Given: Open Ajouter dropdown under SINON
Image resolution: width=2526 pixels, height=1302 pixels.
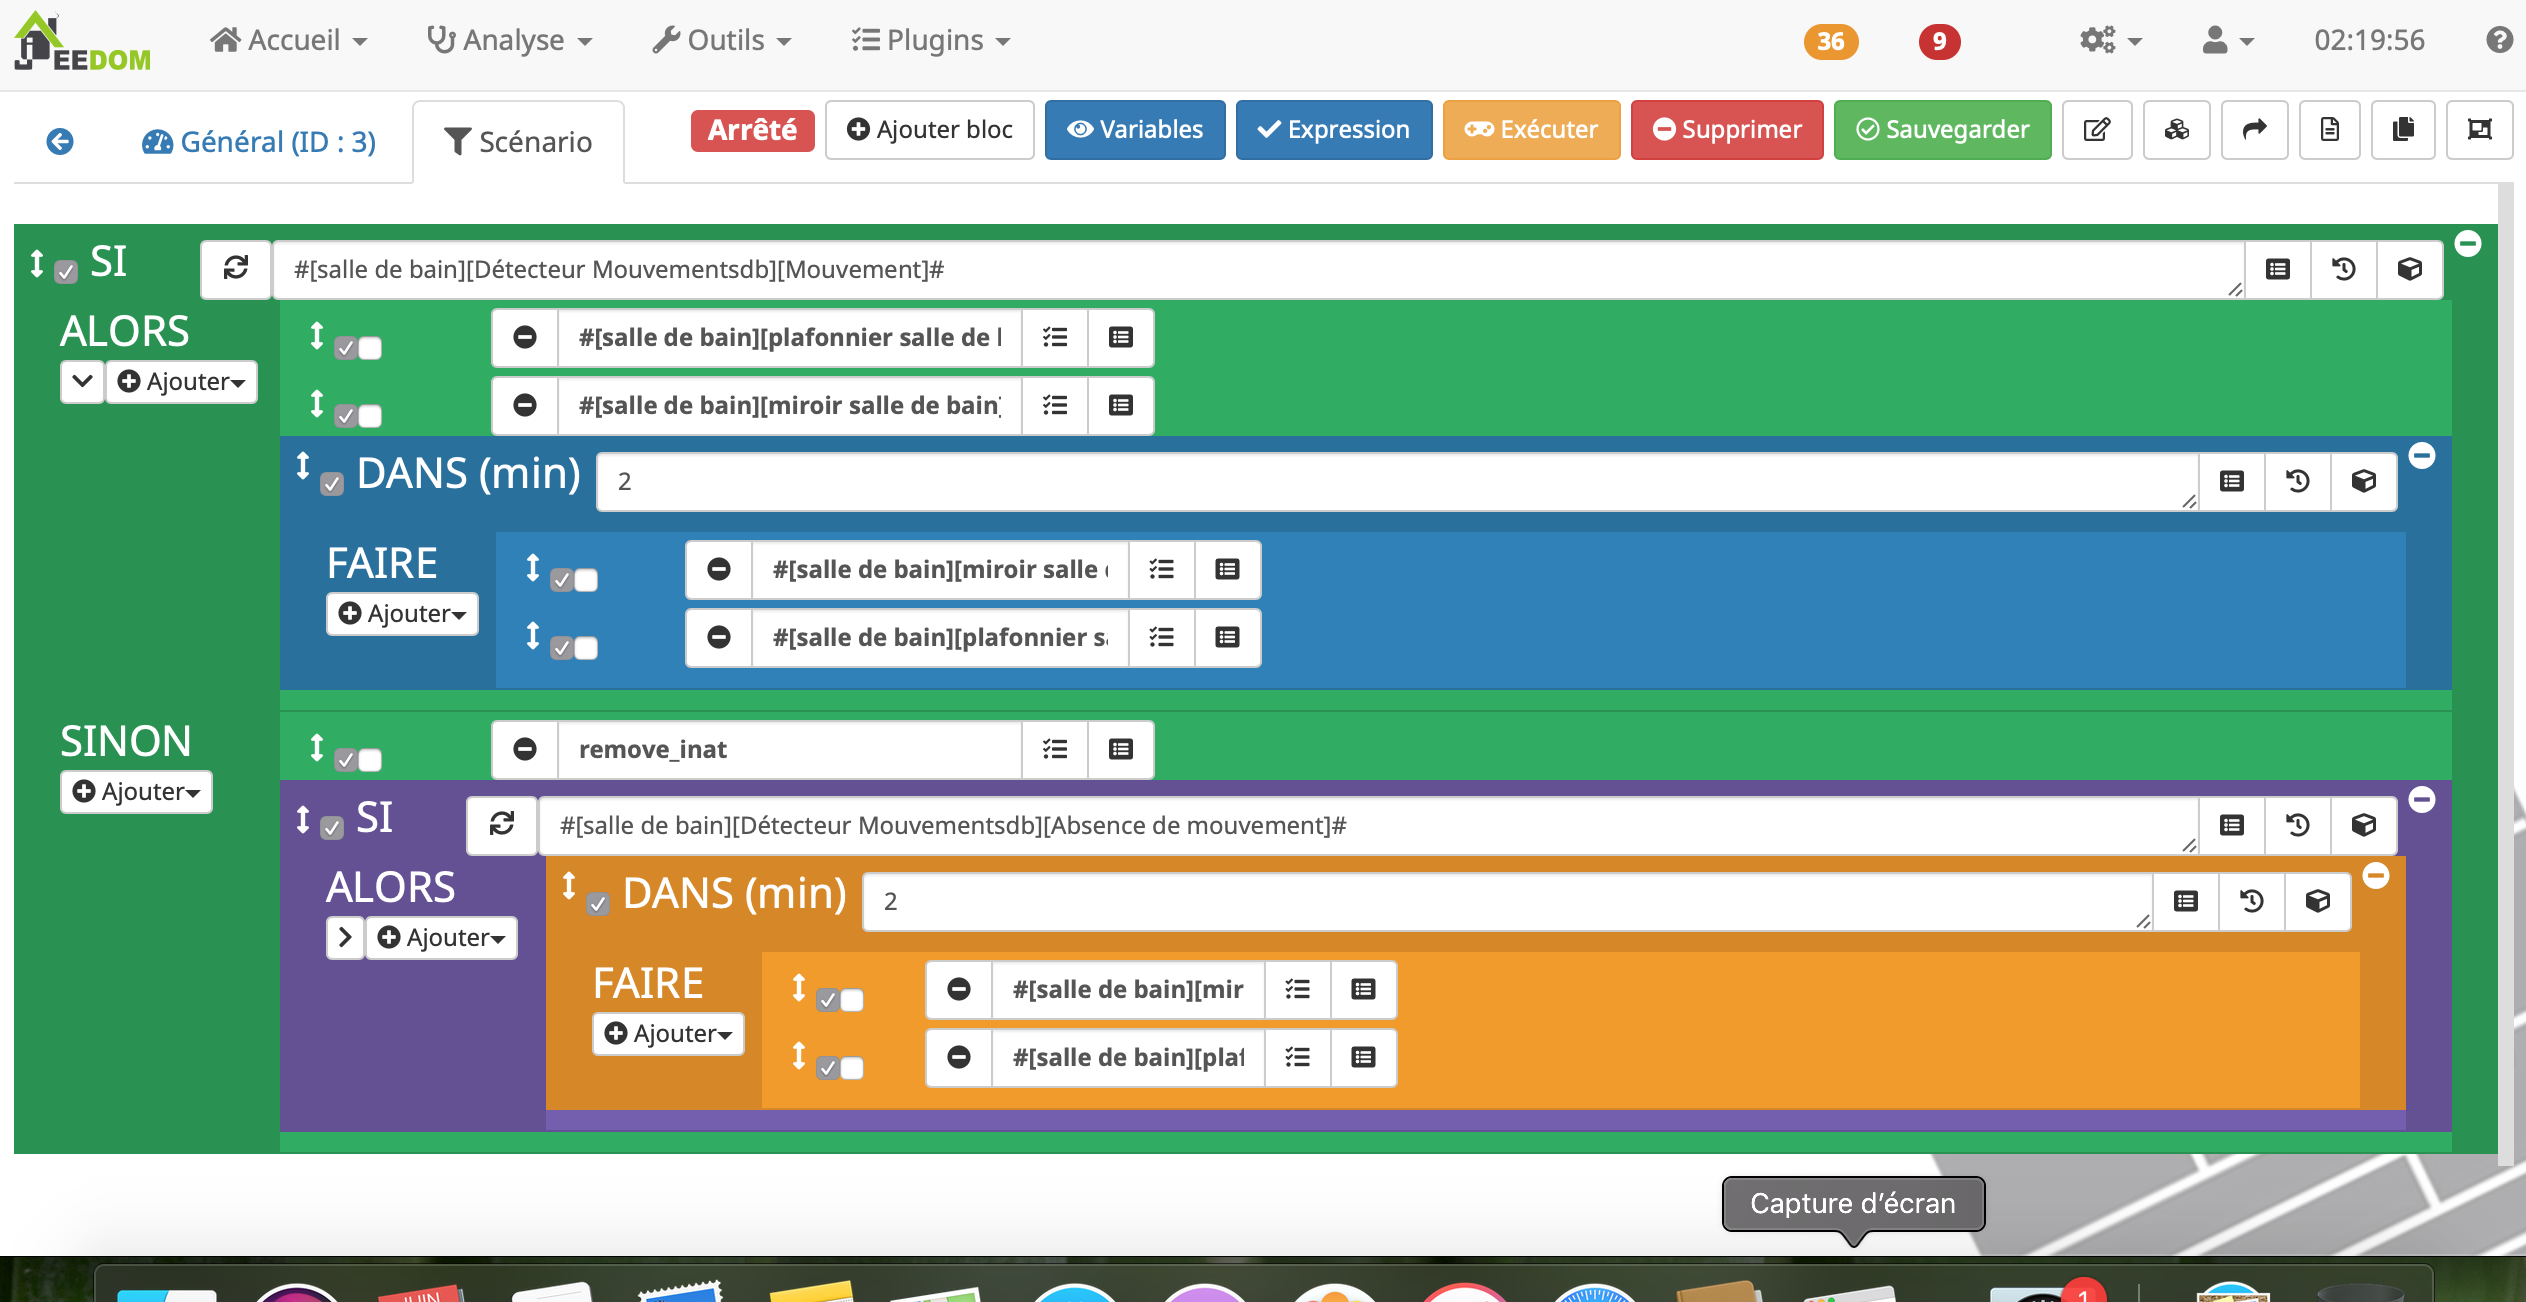Looking at the screenshot, I should (x=137, y=792).
